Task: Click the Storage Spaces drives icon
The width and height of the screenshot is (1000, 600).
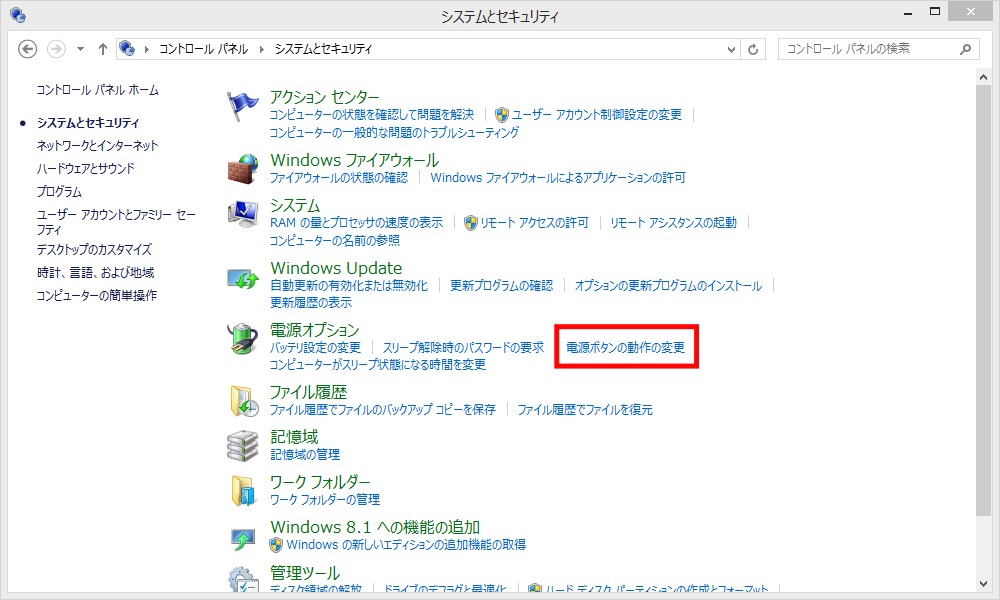Action: pos(243,446)
